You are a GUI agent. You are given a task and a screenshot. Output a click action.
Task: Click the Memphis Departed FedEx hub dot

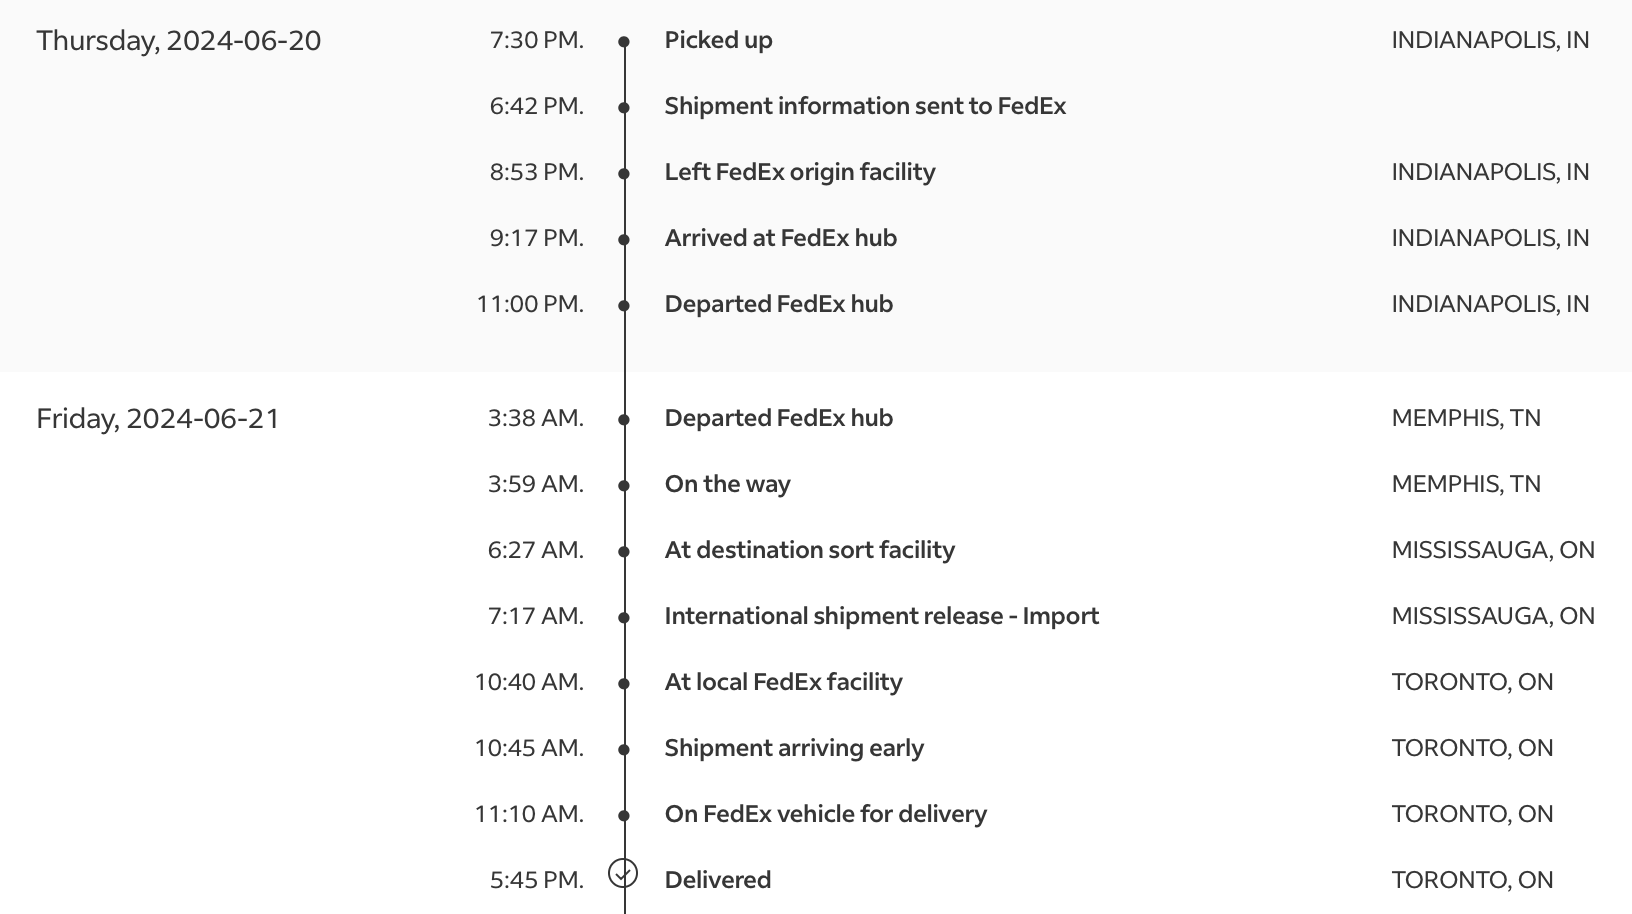tap(624, 420)
